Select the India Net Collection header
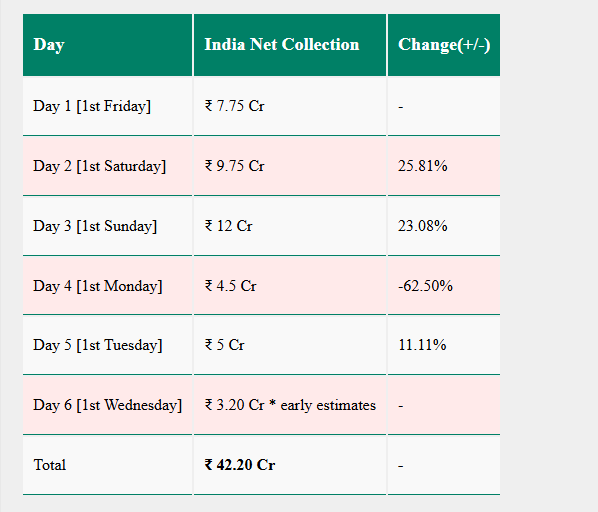The image size is (598, 512). click(x=290, y=45)
